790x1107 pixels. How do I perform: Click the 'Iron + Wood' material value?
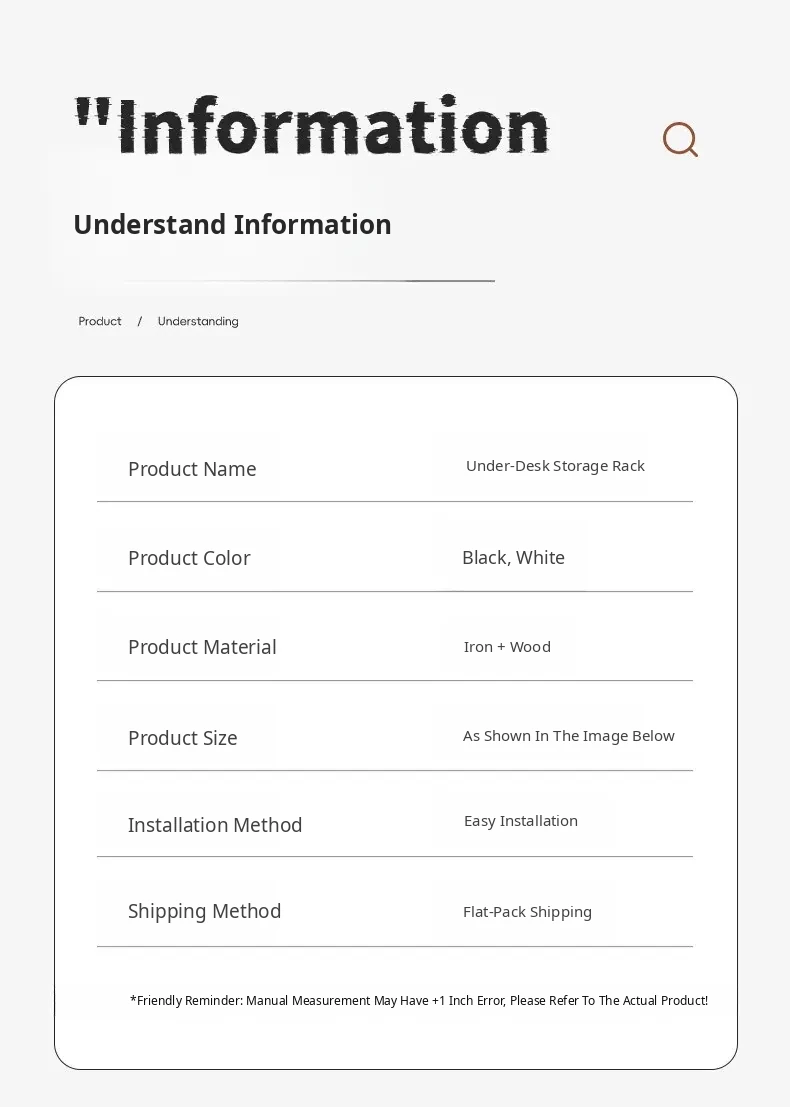[507, 647]
